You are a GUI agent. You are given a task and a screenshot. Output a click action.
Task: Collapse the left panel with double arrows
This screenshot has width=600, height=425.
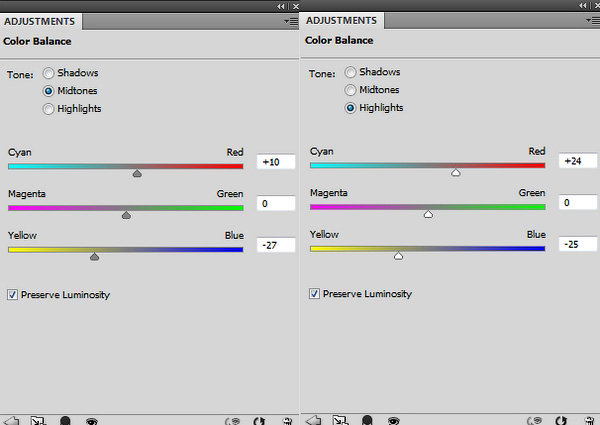coord(281,6)
